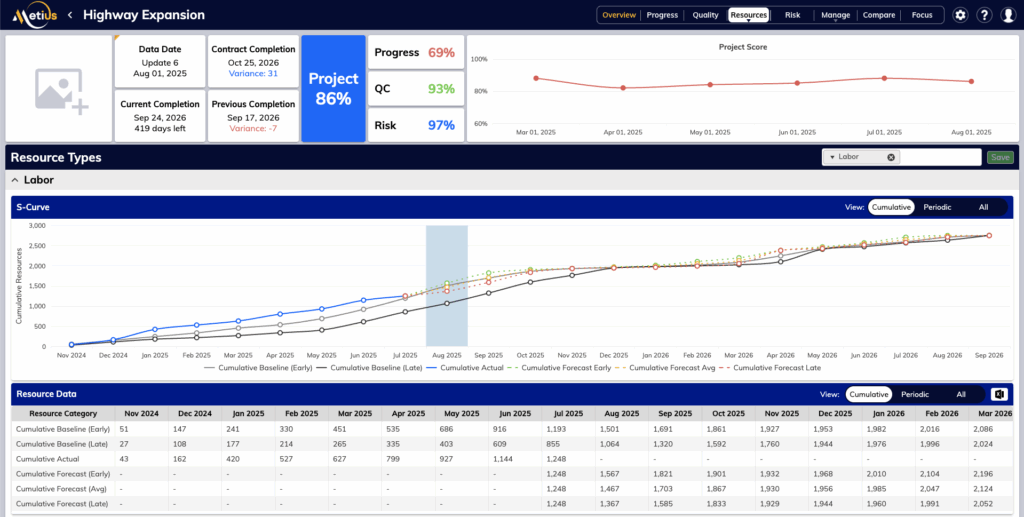
Task: Collapse the Labor section
Action: click(15, 180)
